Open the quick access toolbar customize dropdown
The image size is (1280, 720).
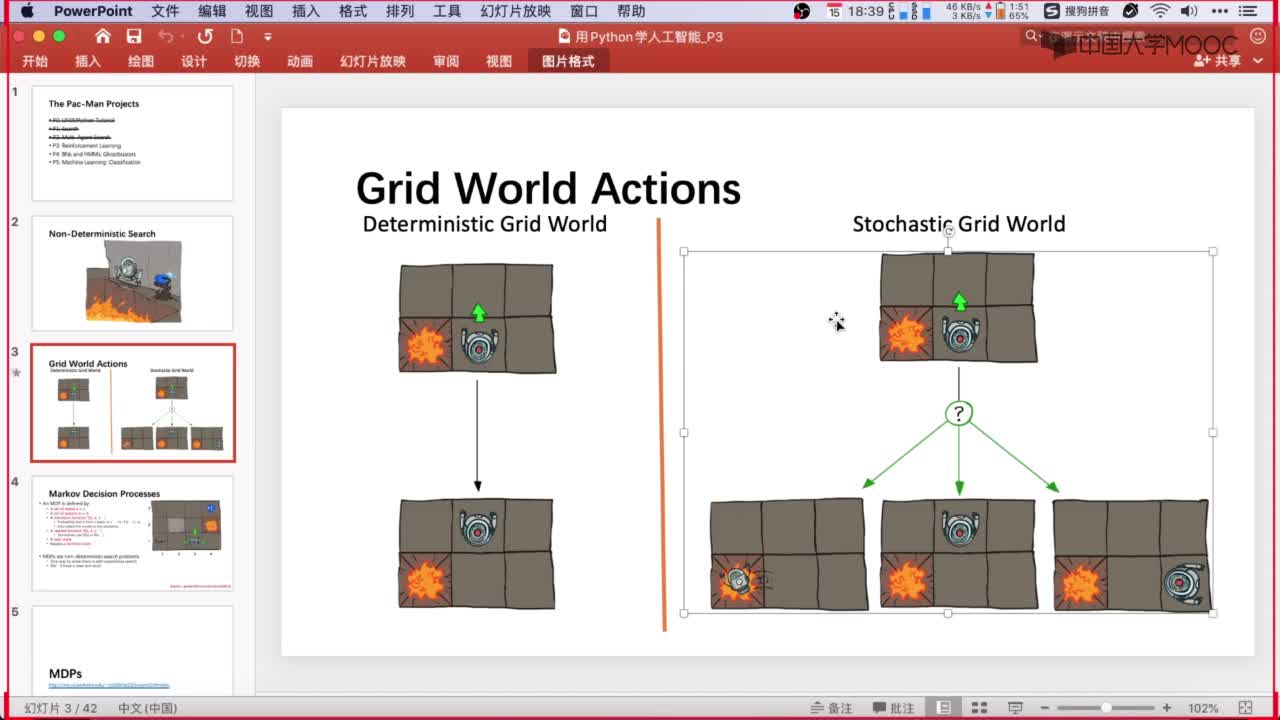point(268,37)
